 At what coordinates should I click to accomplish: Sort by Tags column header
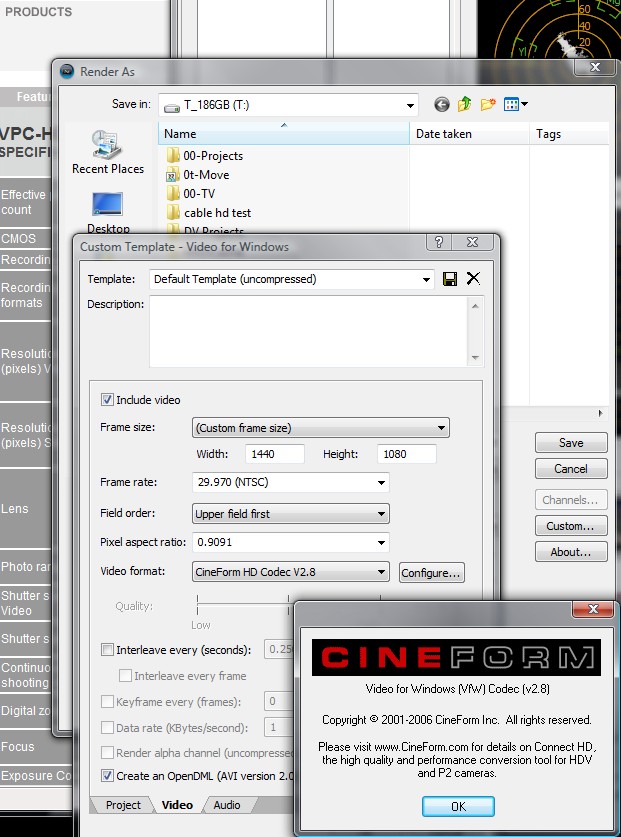coord(569,134)
